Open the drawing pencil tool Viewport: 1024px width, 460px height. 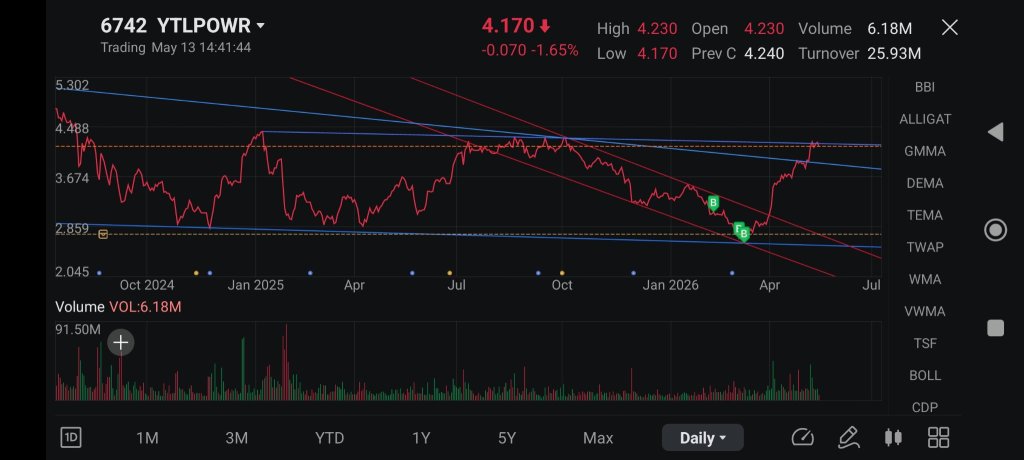click(848, 438)
